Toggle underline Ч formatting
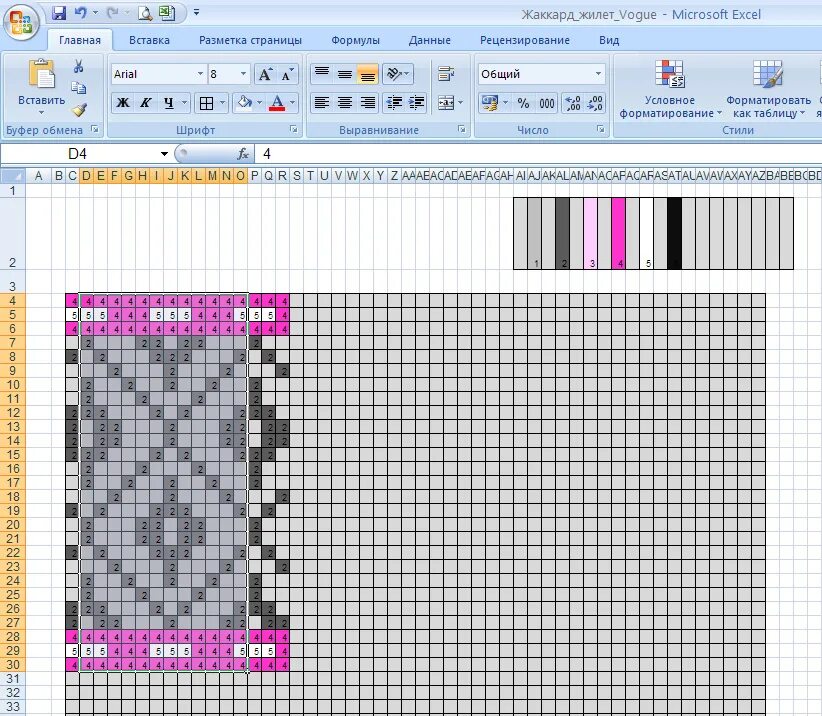Image resolution: width=822 pixels, height=716 pixels. [168, 103]
